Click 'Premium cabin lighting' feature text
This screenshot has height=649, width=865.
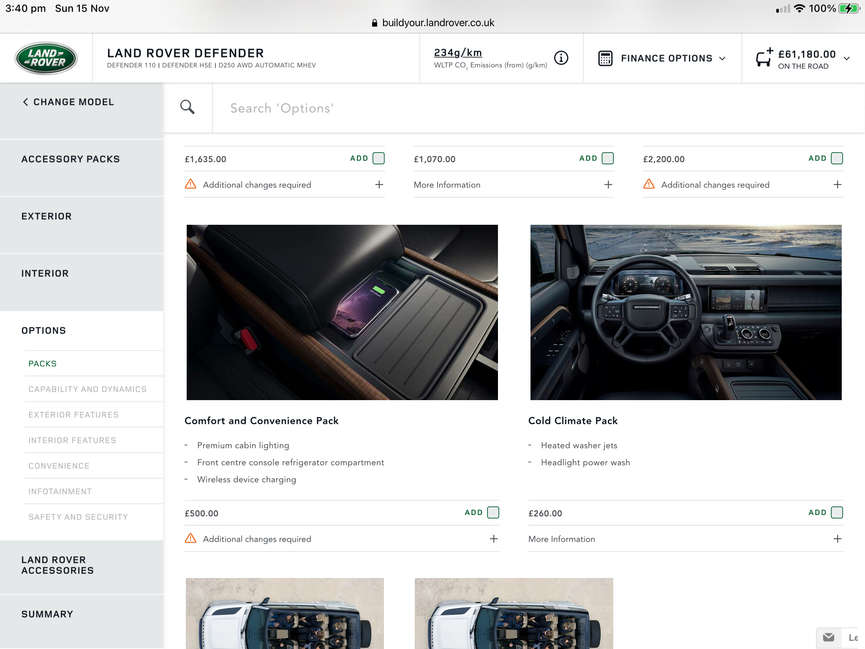243,445
